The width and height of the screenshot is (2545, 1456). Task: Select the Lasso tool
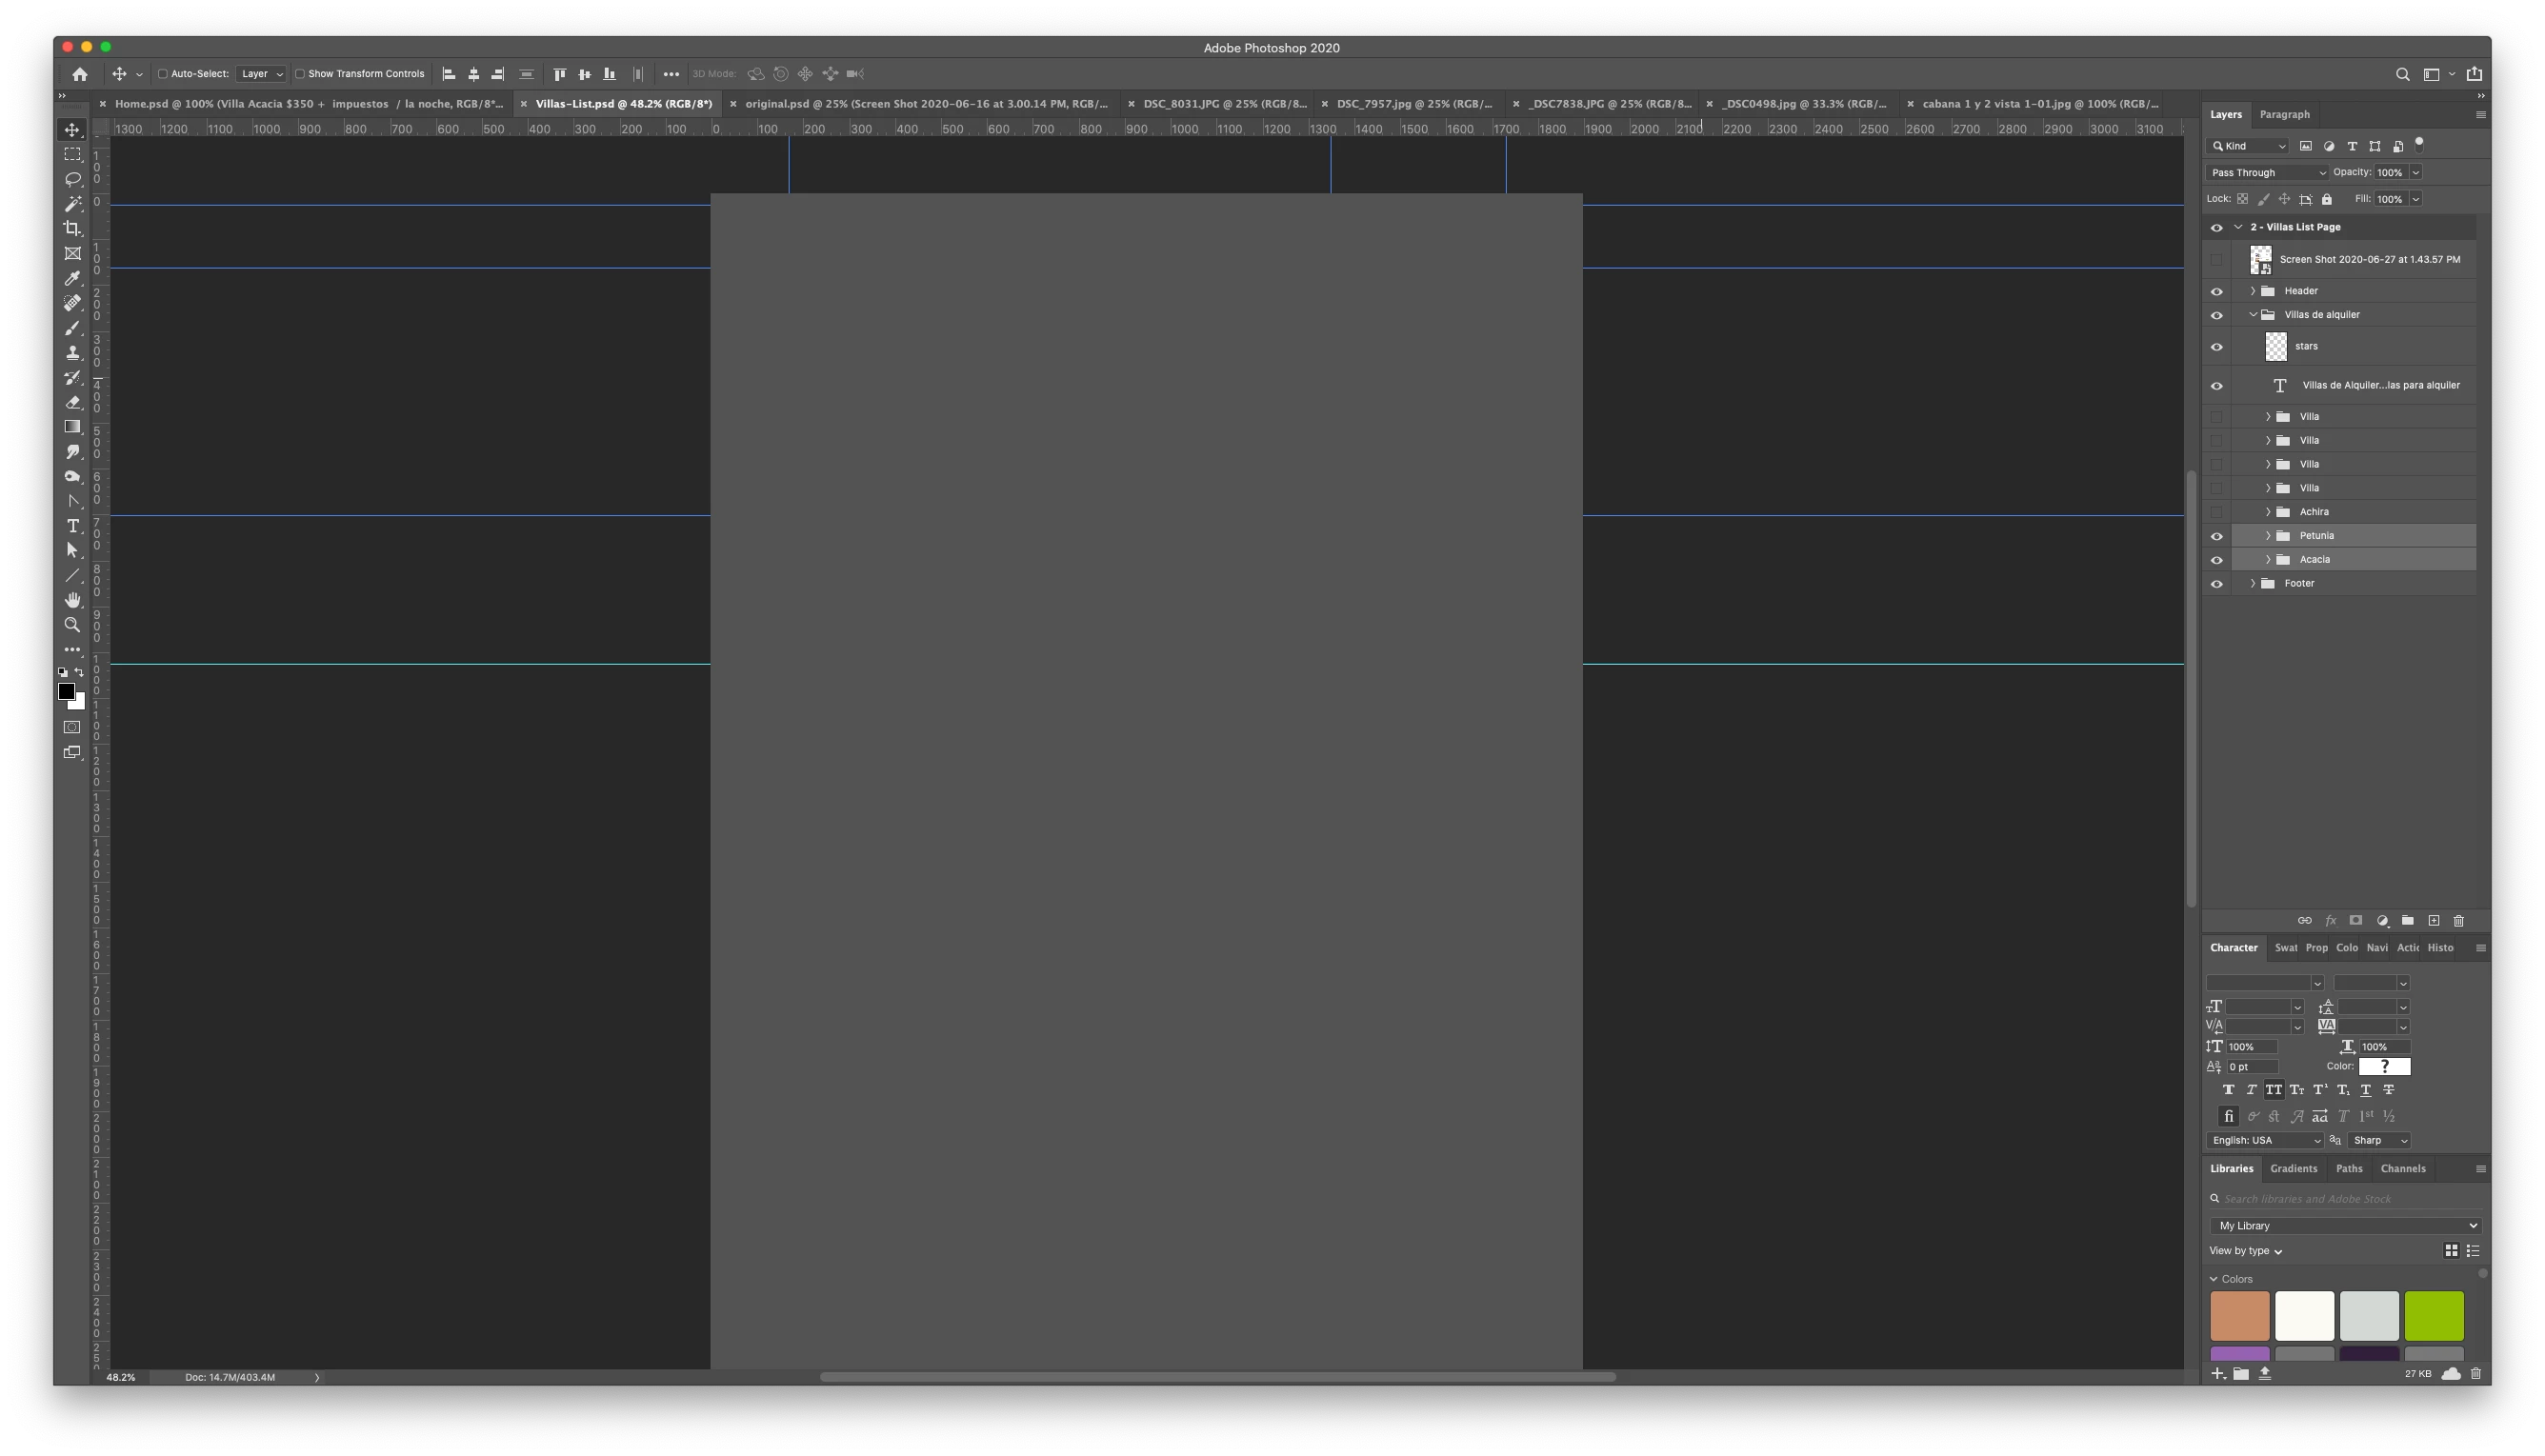point(72,179)
